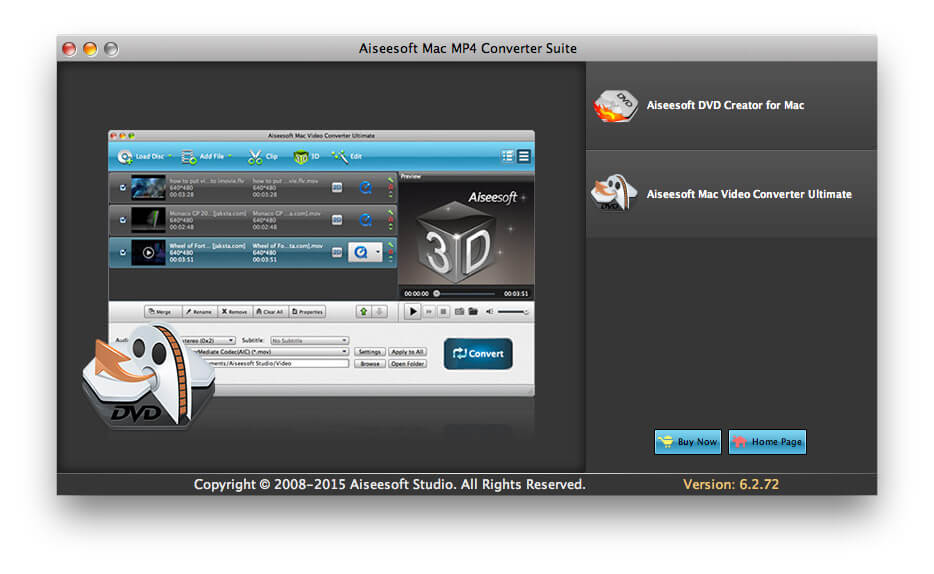Click the preview playback progress slider
934x574 pixels.
point(465,294)
